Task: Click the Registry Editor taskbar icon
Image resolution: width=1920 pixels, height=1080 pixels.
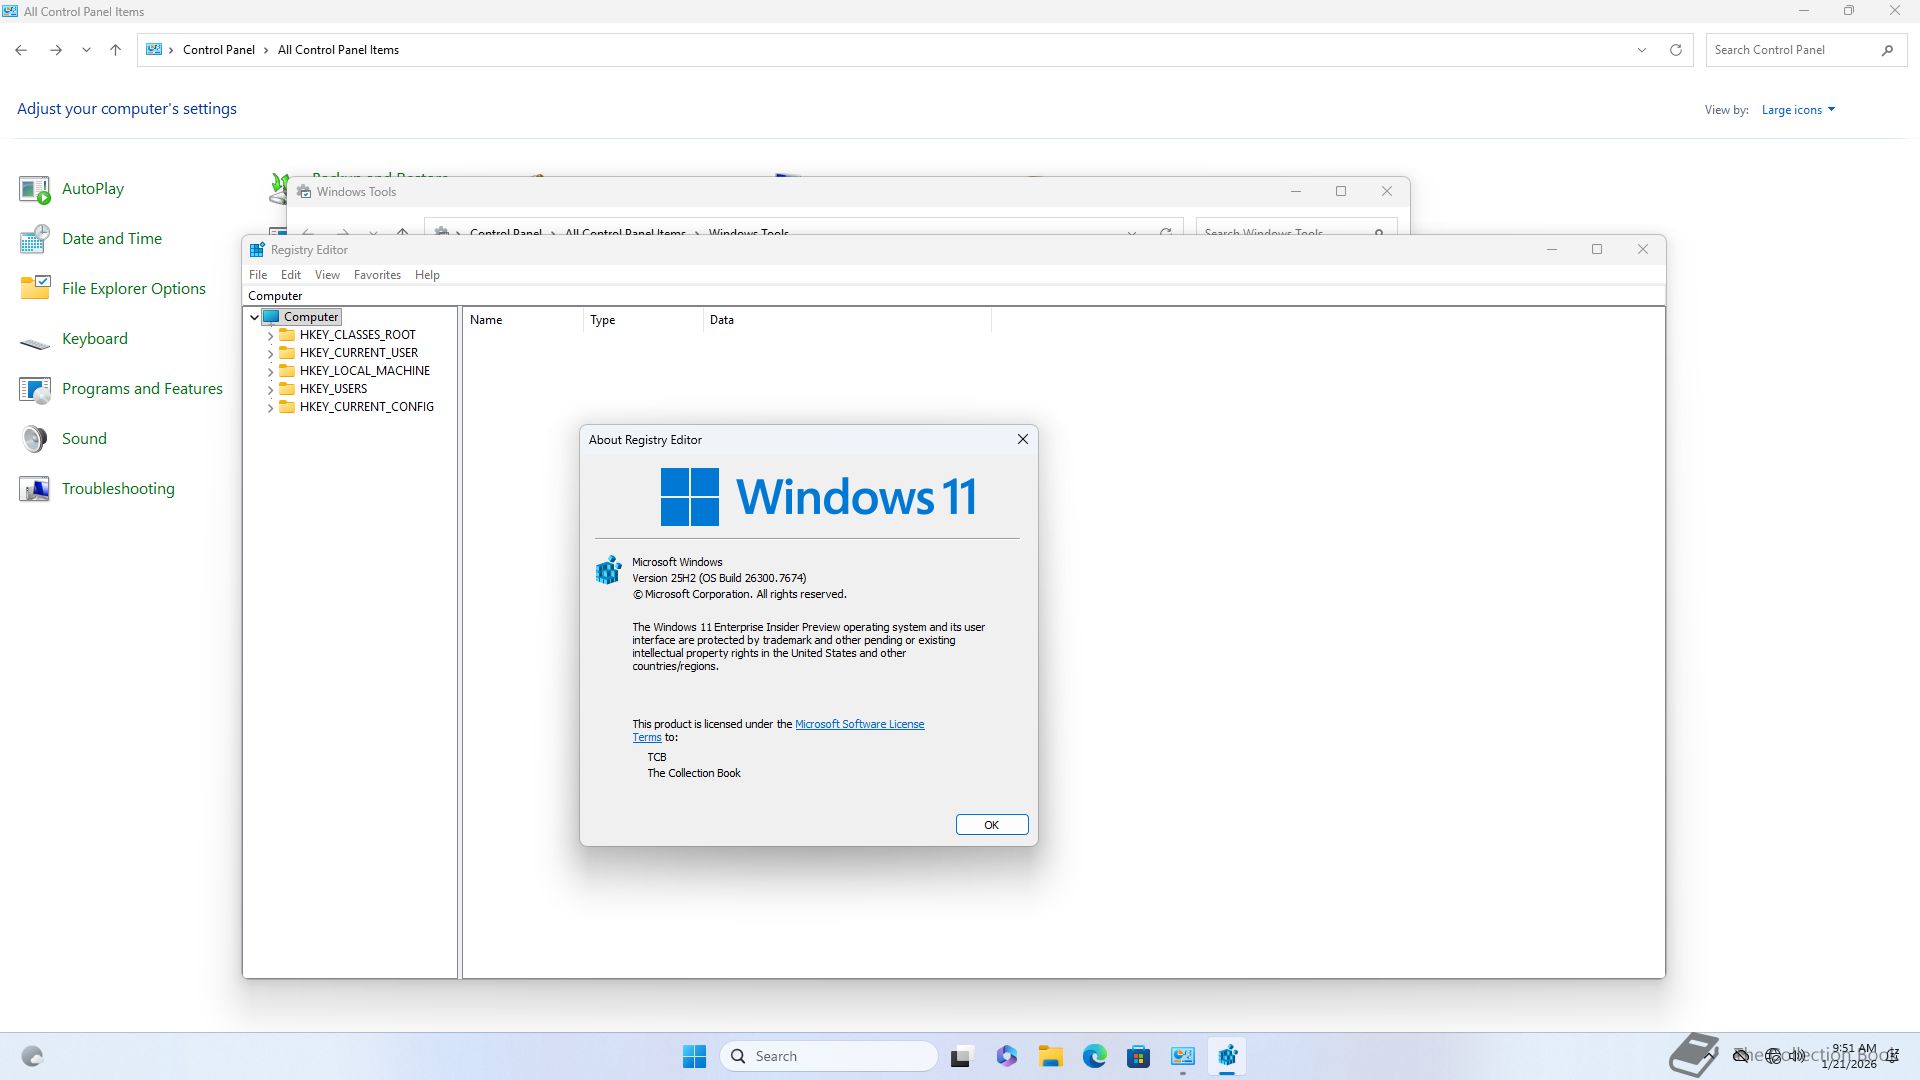Action: click(x=1227, y=1056)
